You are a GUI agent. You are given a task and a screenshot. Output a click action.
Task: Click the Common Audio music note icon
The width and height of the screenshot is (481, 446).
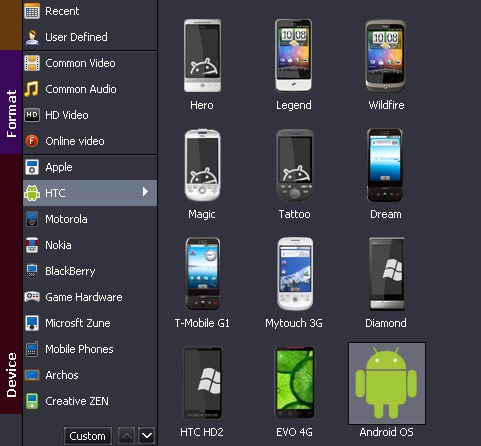click(32, 89)
